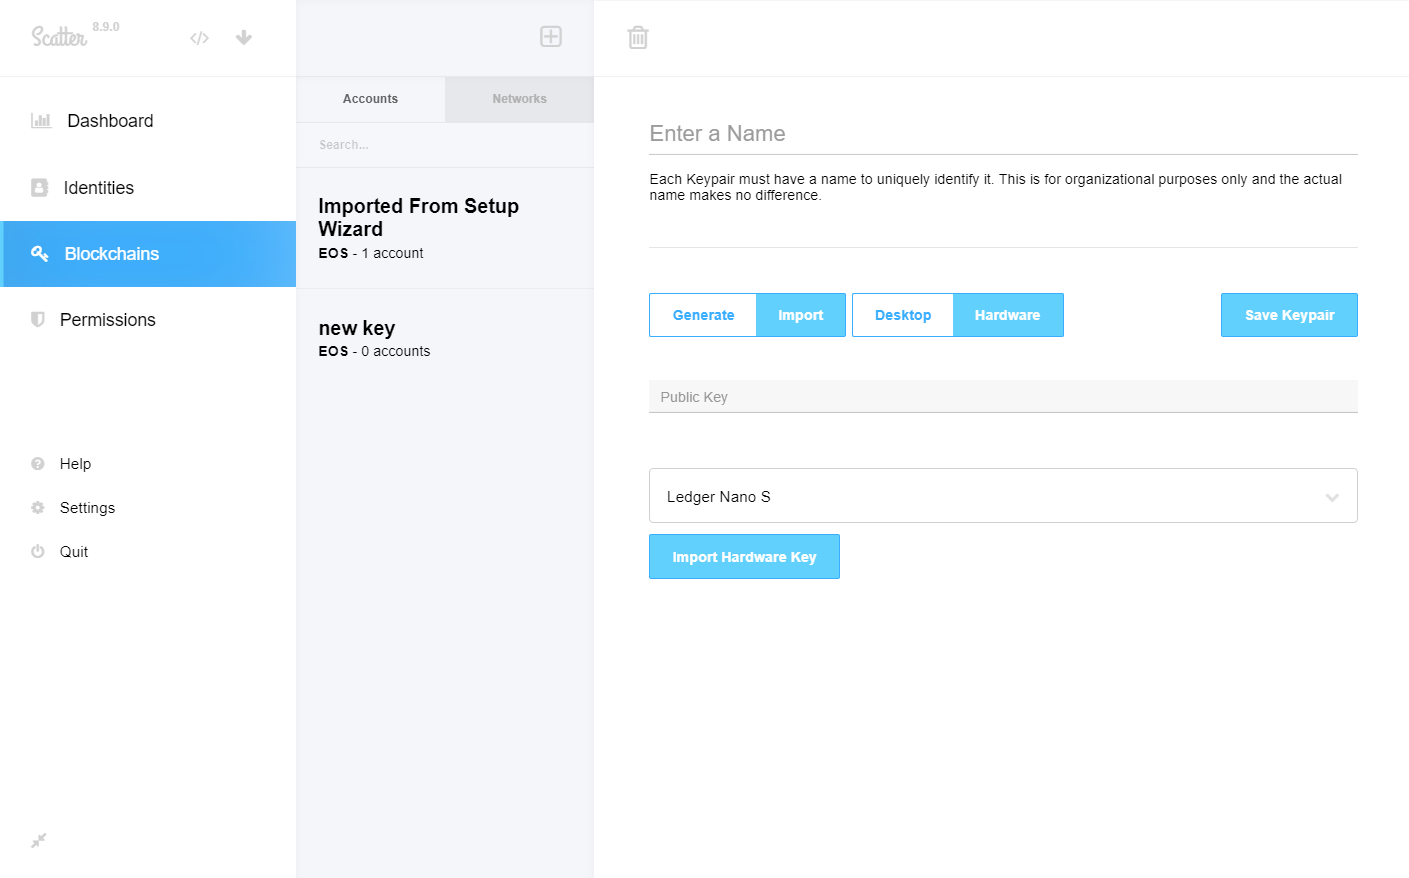1409x878 pixels.
Task: Click the download arrow icon near logo
Action: [x=244, y=38]
